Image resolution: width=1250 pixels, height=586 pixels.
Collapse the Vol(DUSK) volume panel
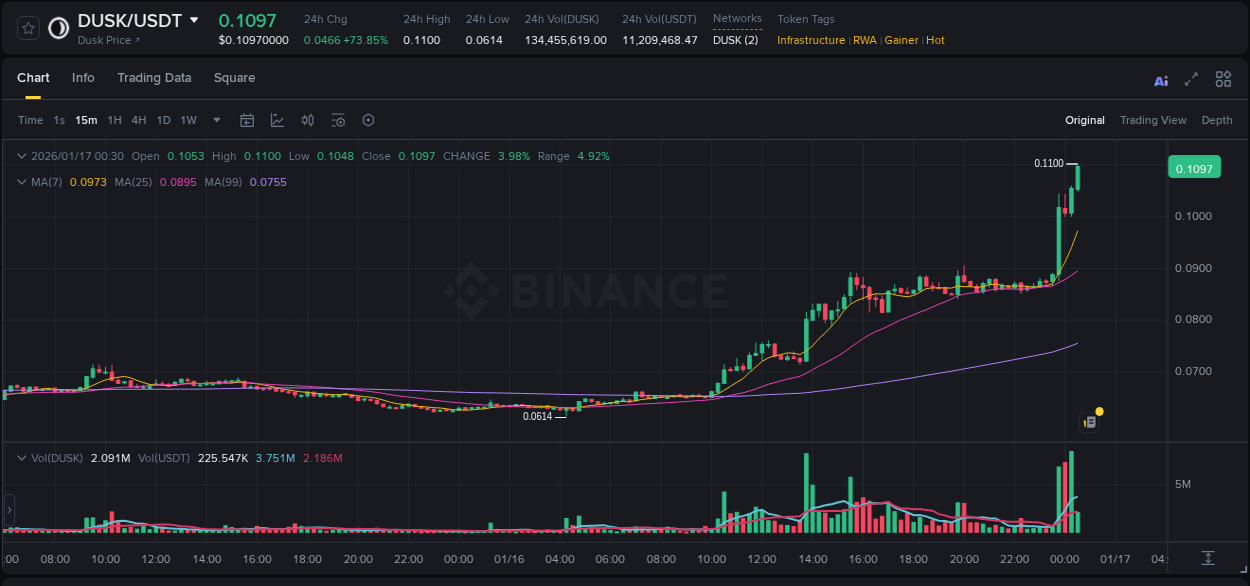pyautogui.click(x=21, y=457)
